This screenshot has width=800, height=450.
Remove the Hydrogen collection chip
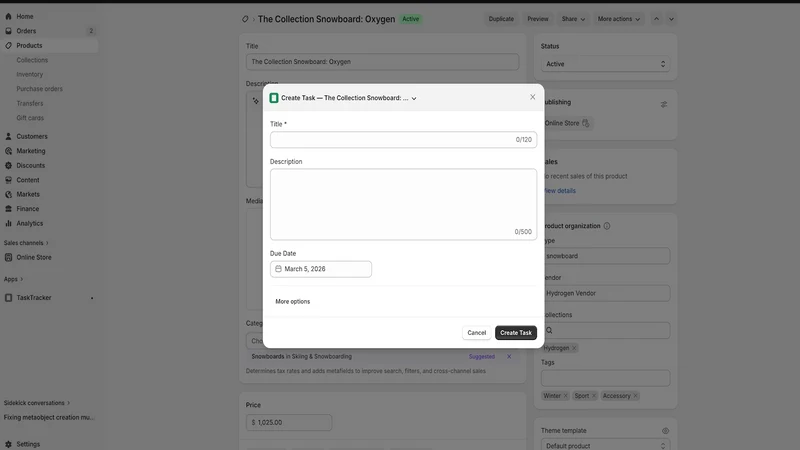[574, 348]
